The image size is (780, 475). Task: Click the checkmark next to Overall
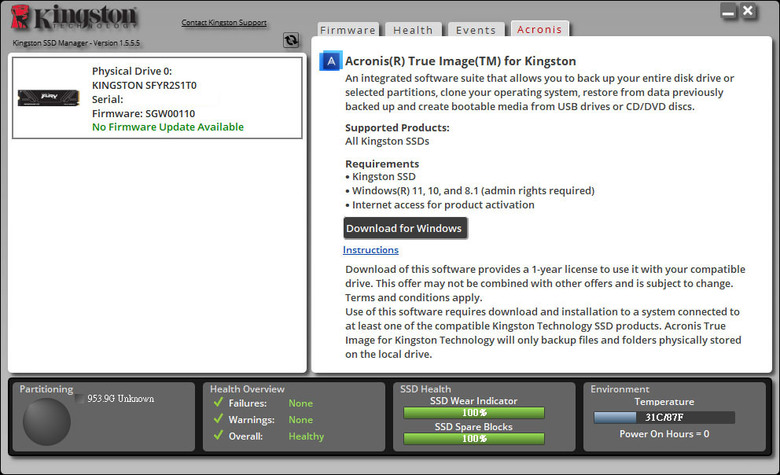click(218, 435)
